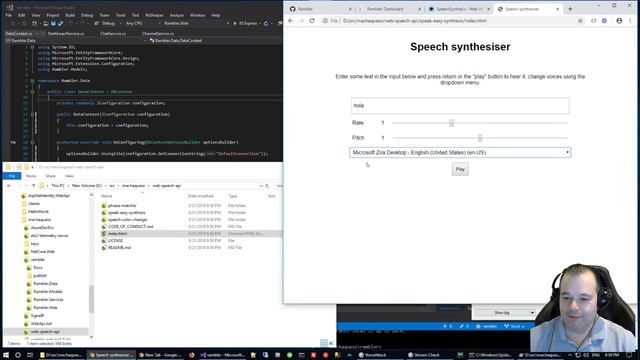
Task: Switch to the ChatService.cs editor tab
Action: [x=113, y=33]
